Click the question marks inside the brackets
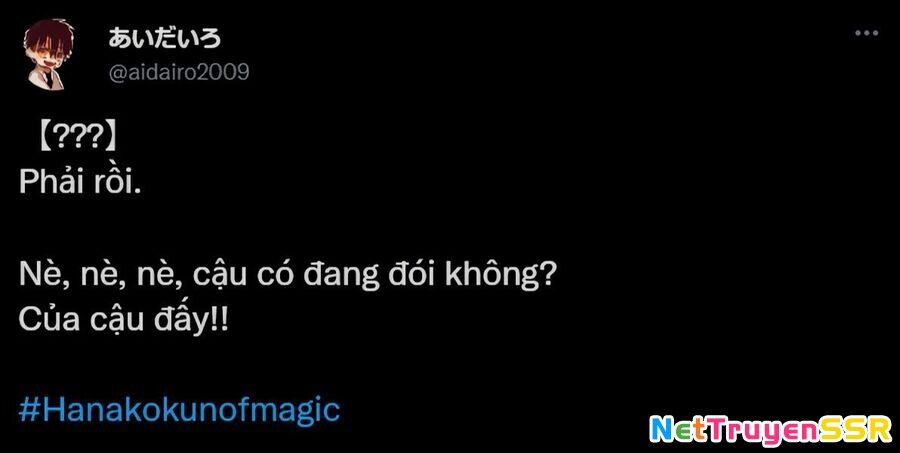900x453 pixels. (78, 137)
